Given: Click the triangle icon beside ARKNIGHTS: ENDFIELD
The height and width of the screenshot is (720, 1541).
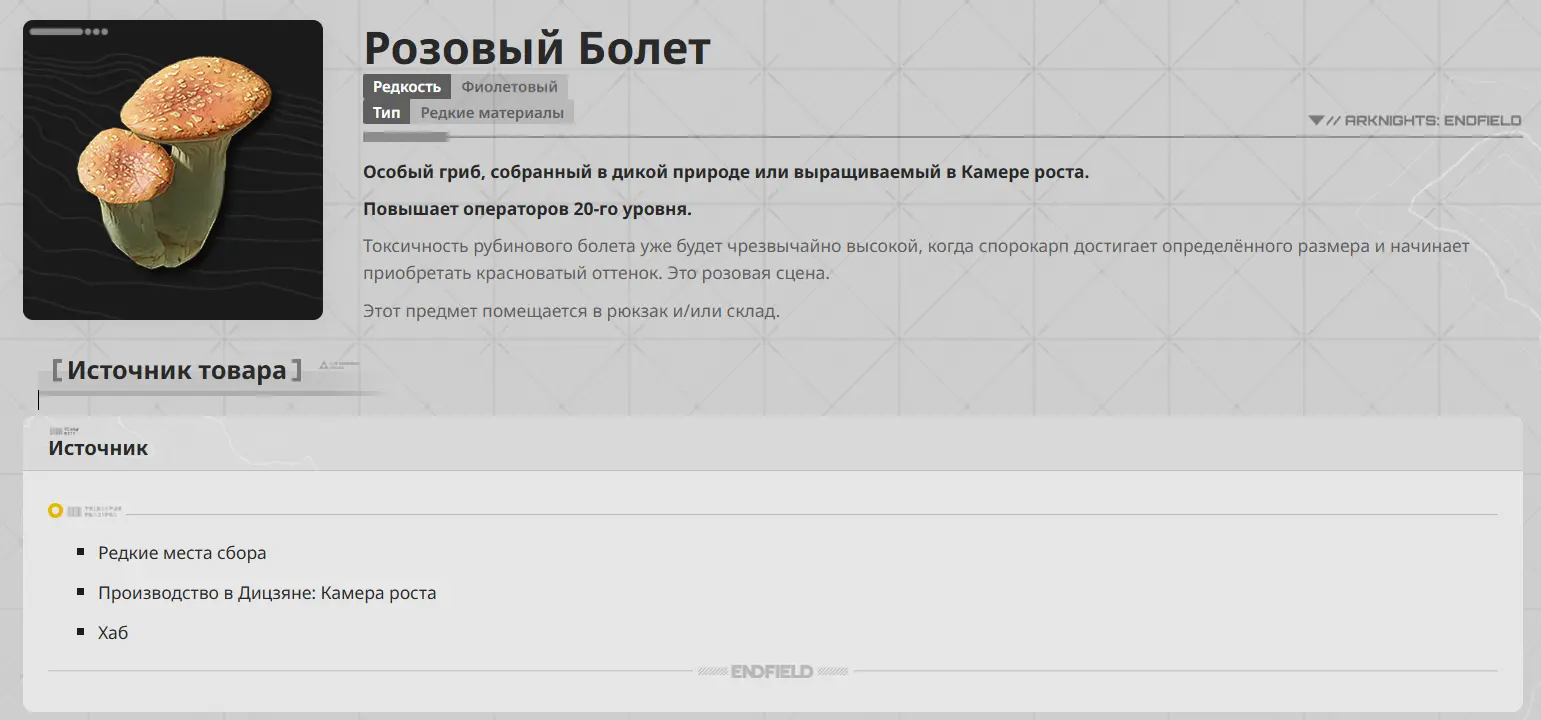Looking at the screenshot, I should pyautogui.click(x=1316, y=120).
